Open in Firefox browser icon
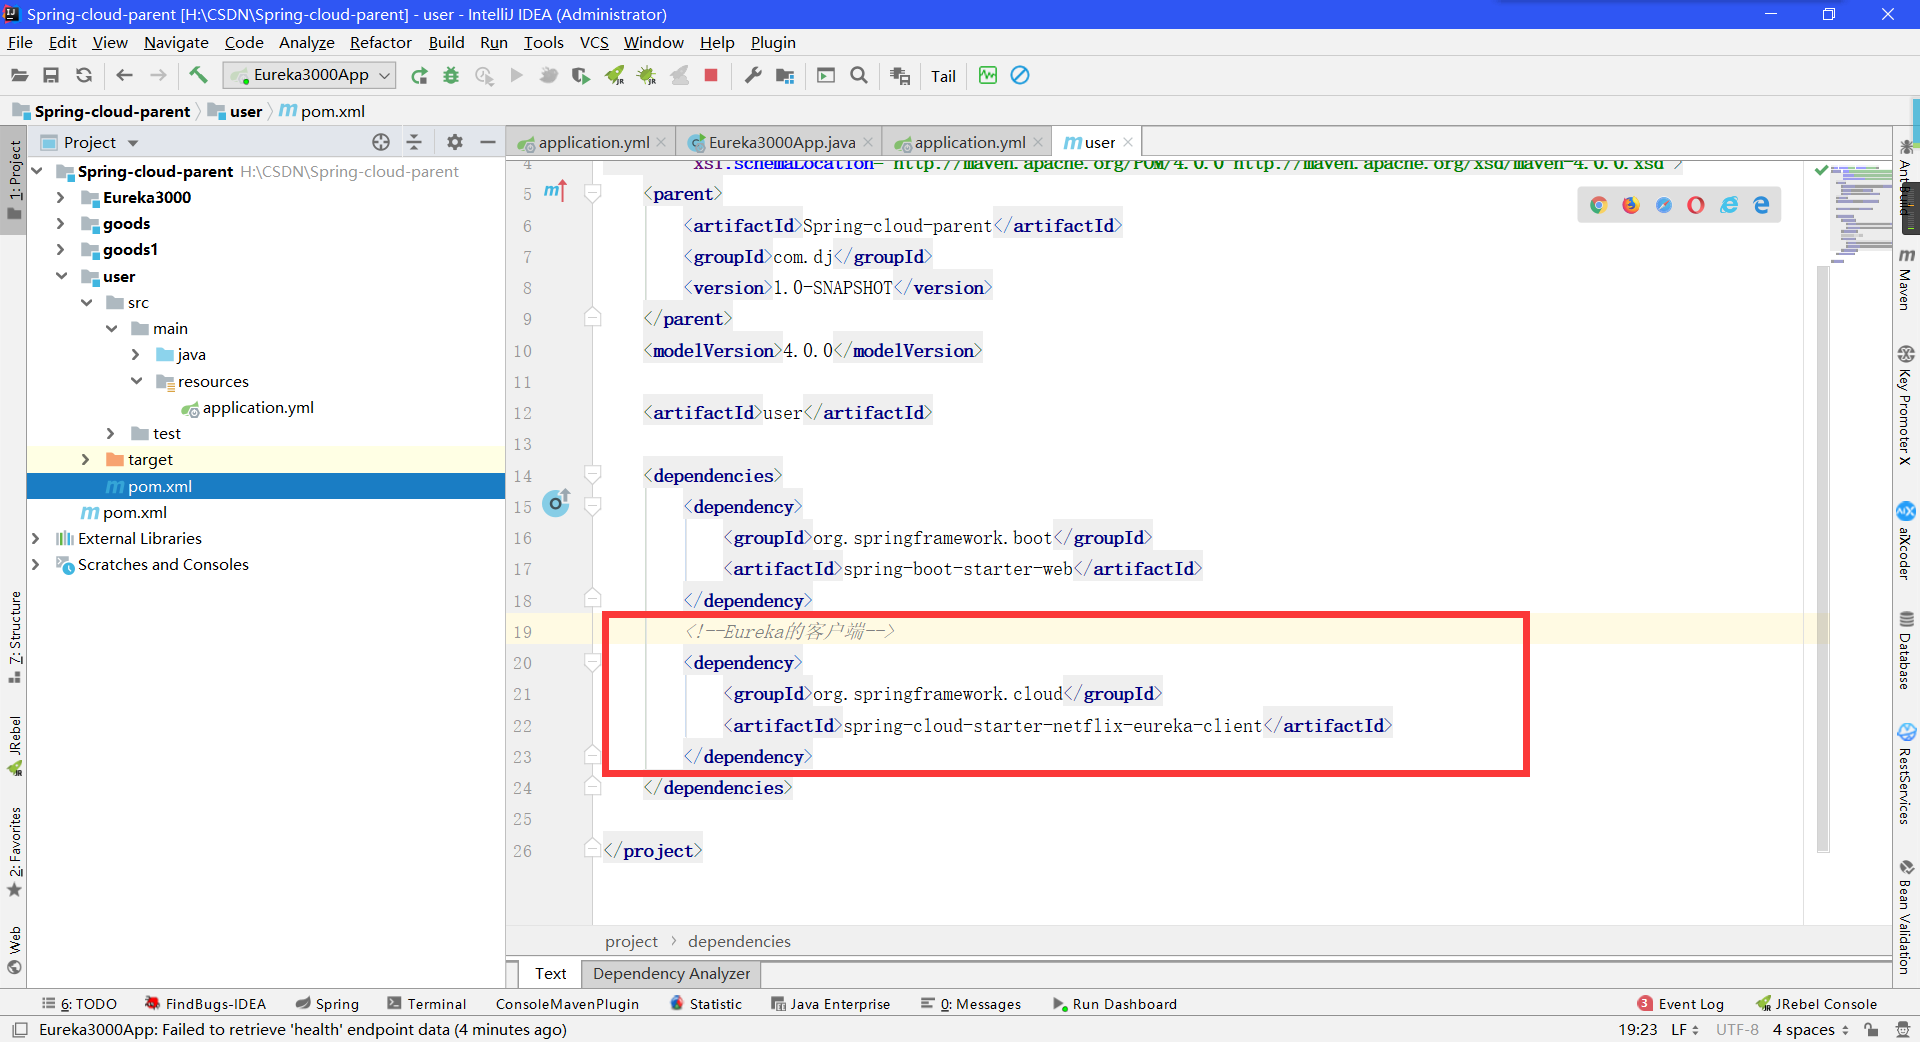Image resolution: width=1920 pixels, height=1042 pixels. [x=1631, y=205]
